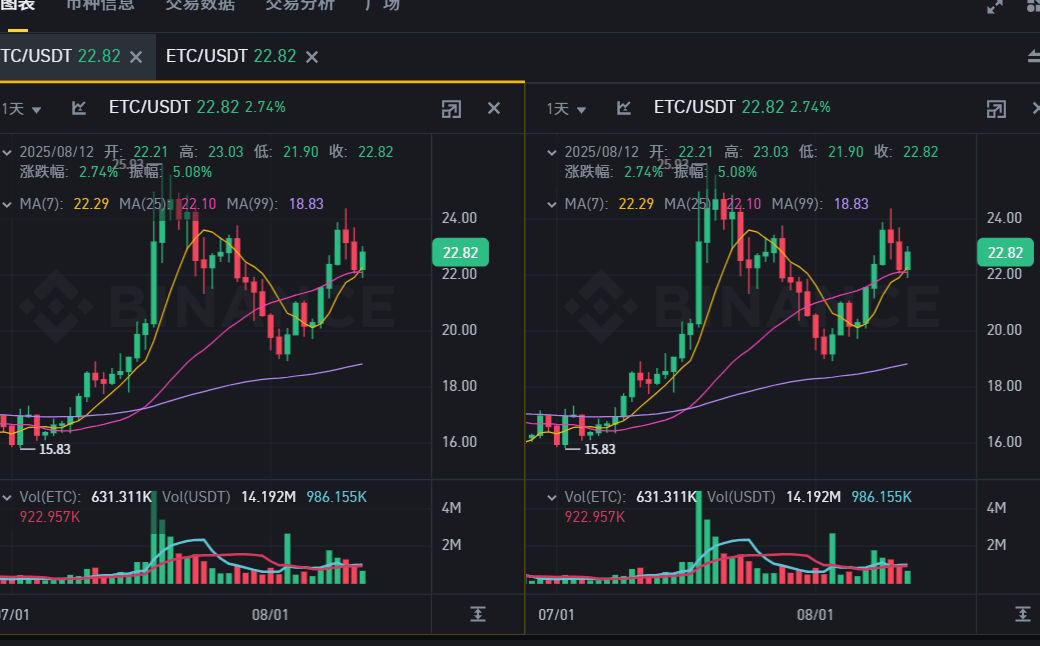Click the ETC/USDT symbol name in left panel
1040x646 pixels.
coord(149,107)
